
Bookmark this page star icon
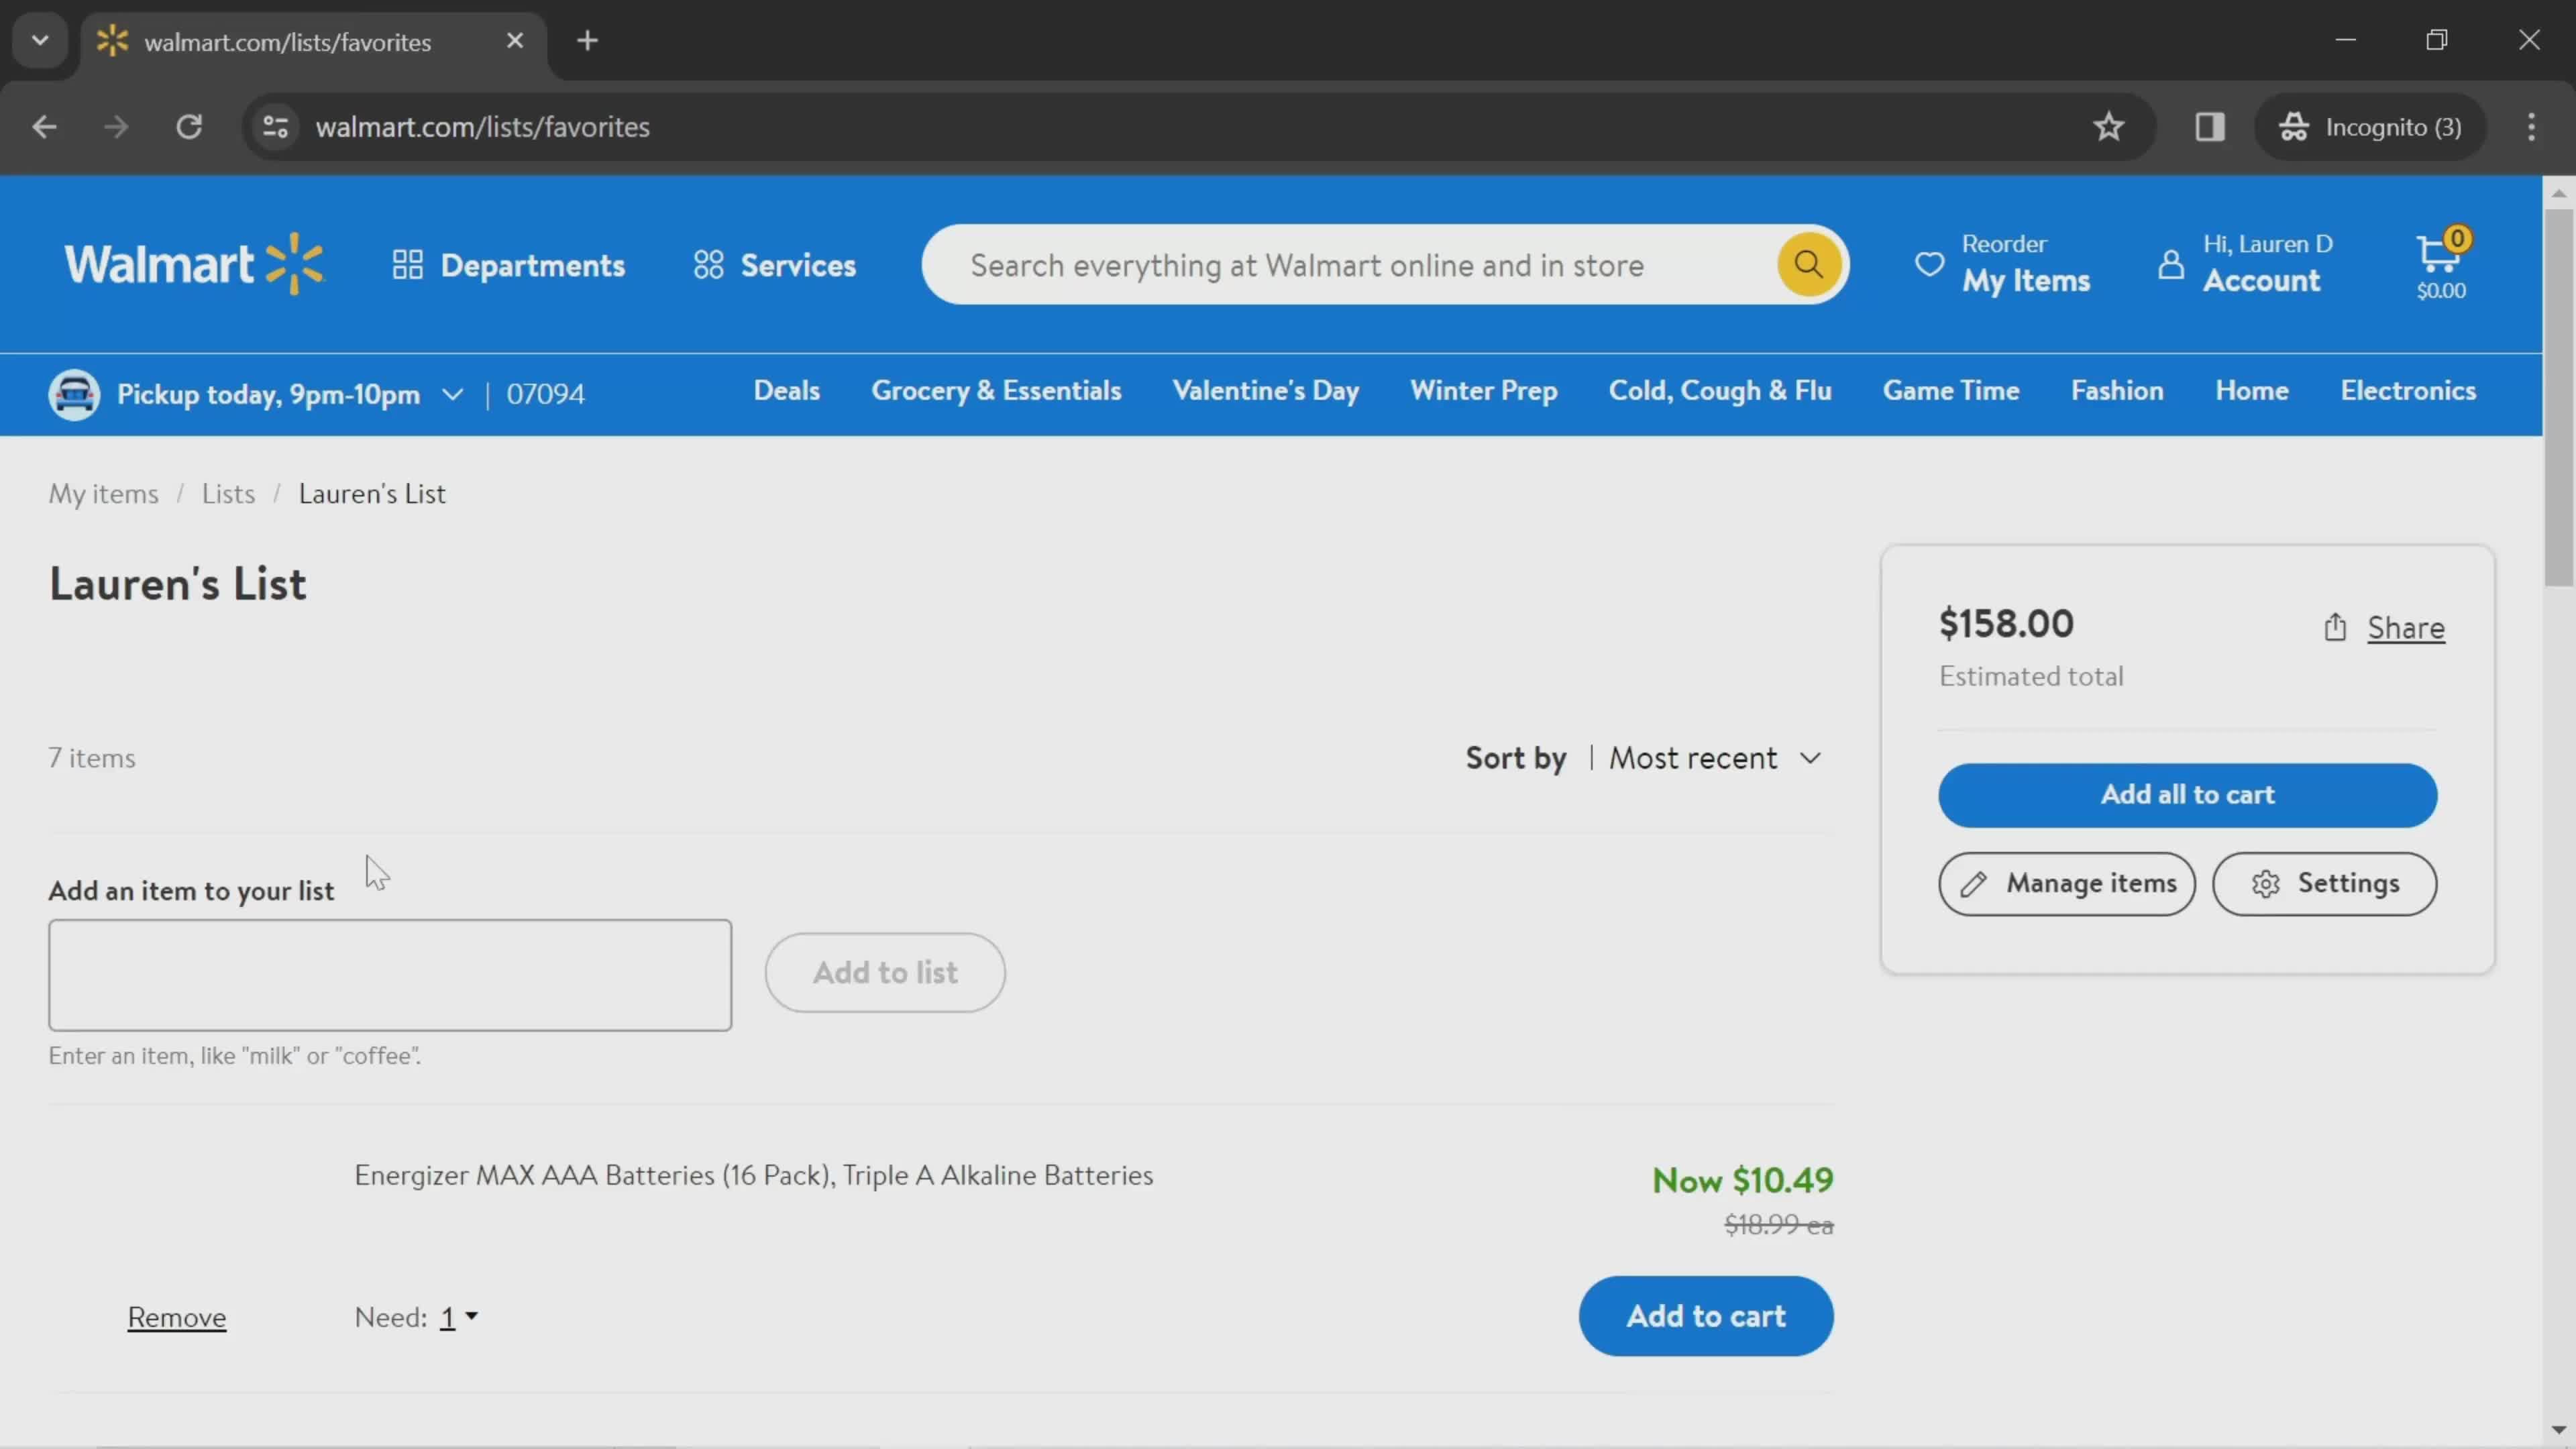coord(2109,127)
